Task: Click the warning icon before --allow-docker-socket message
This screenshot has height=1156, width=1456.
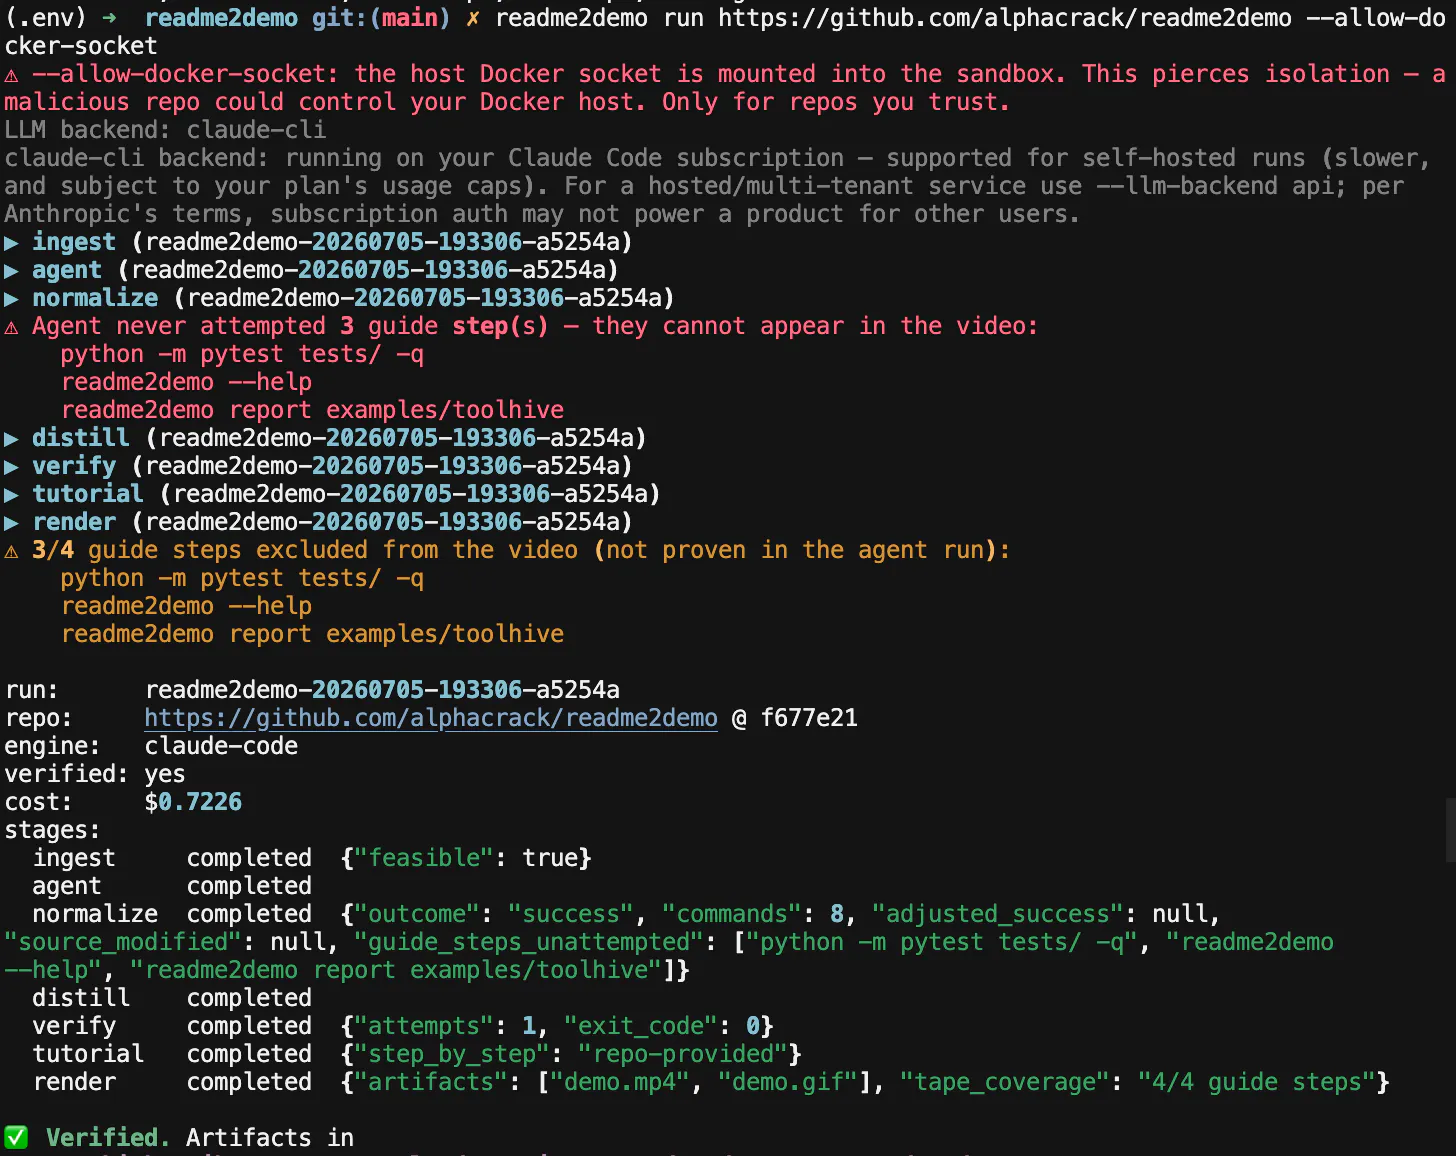Action: tap(11, 75)
